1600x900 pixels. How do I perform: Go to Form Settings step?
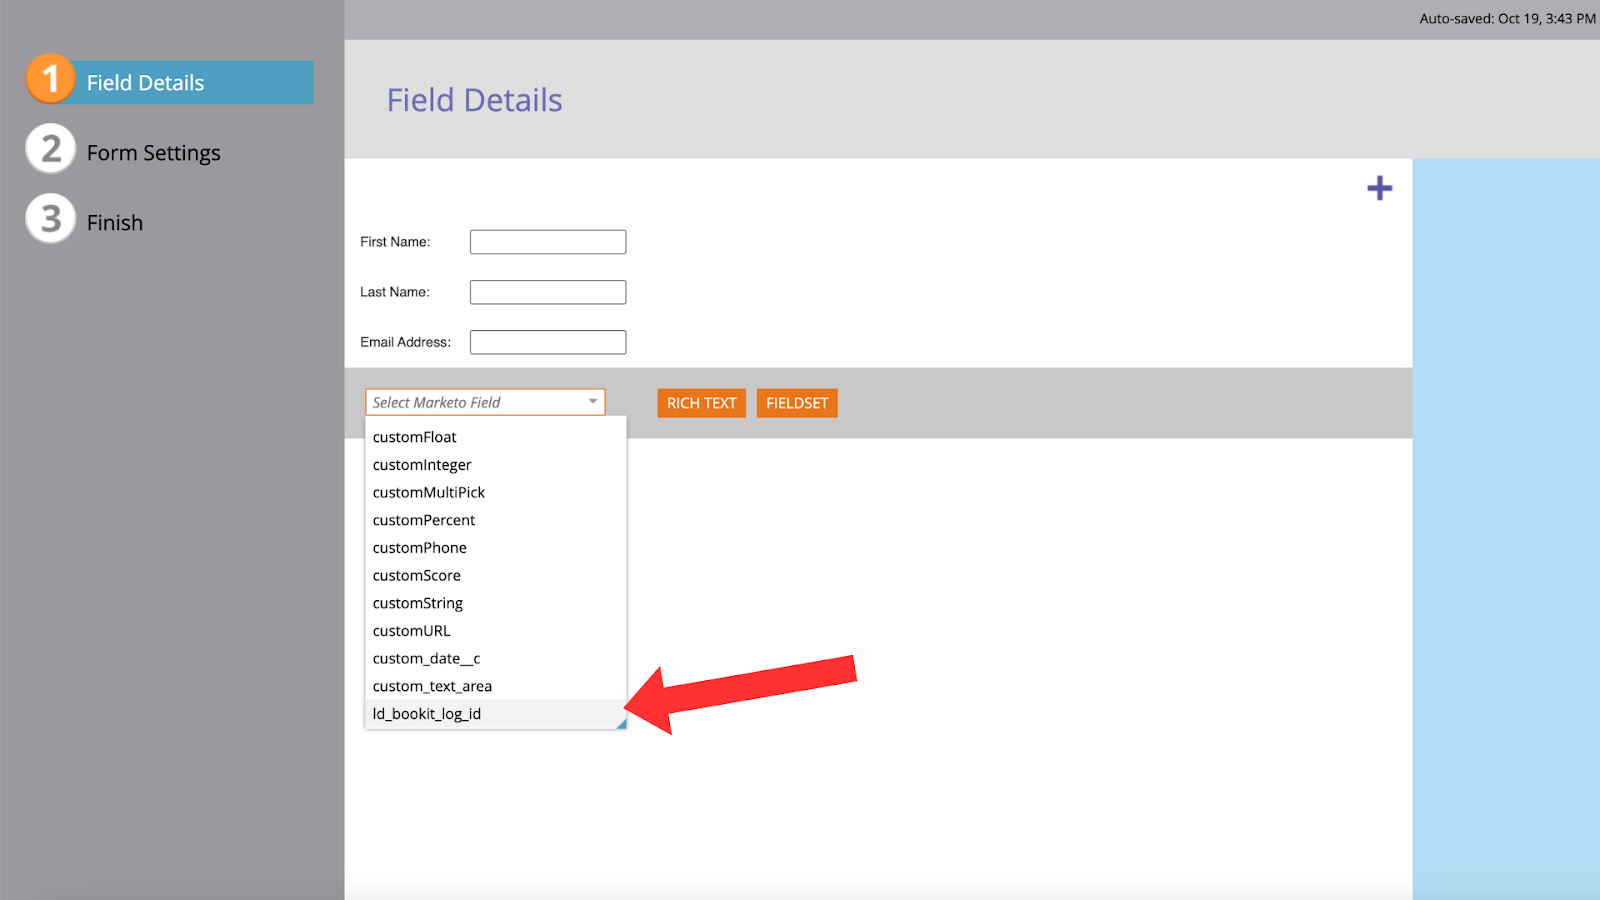coord(153,153)
